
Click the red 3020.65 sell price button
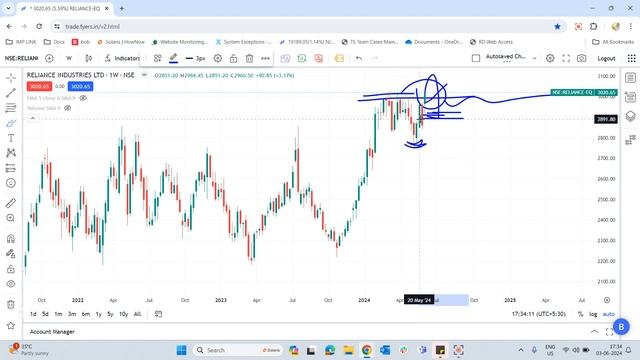pyautogui.click(x=40, y=87)
